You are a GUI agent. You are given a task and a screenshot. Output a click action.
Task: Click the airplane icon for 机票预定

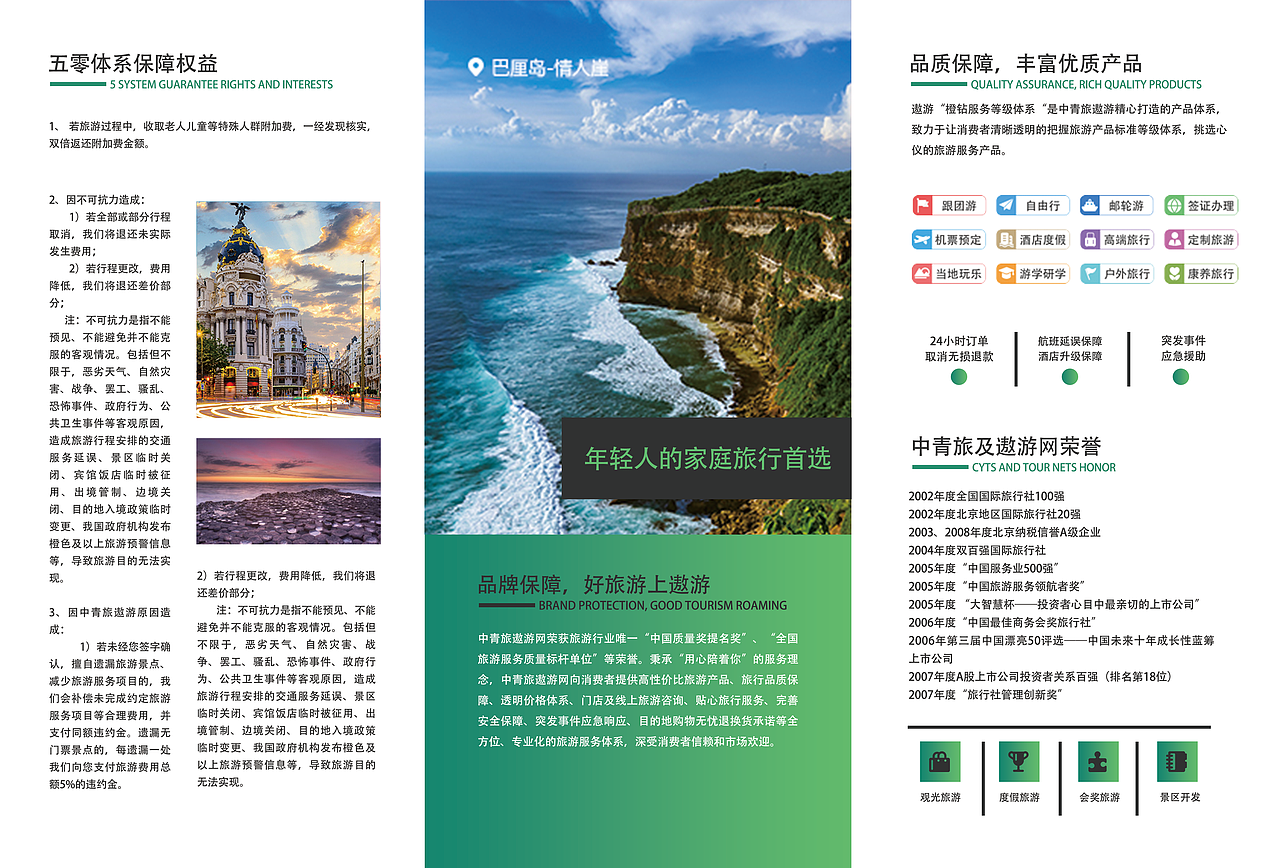[x=922, y=239]
